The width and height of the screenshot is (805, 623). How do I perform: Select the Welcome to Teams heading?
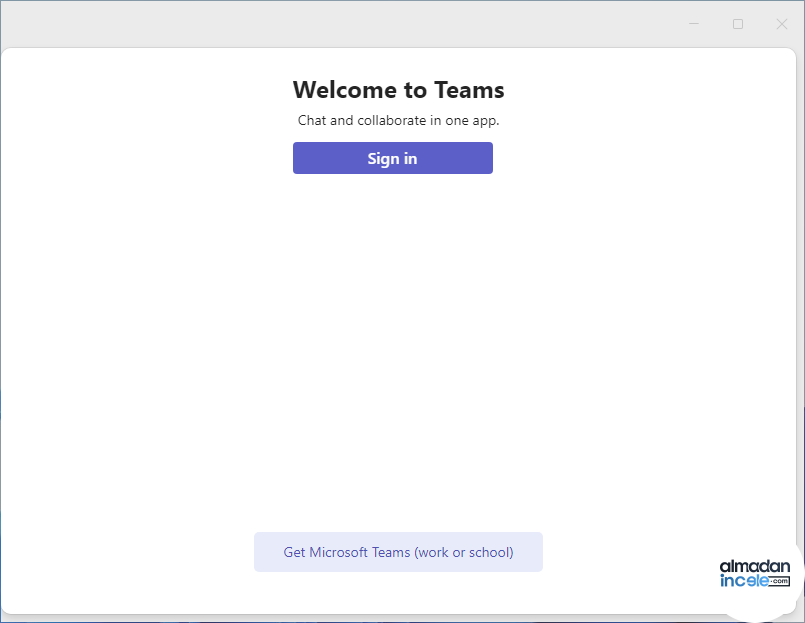(398, 90)
